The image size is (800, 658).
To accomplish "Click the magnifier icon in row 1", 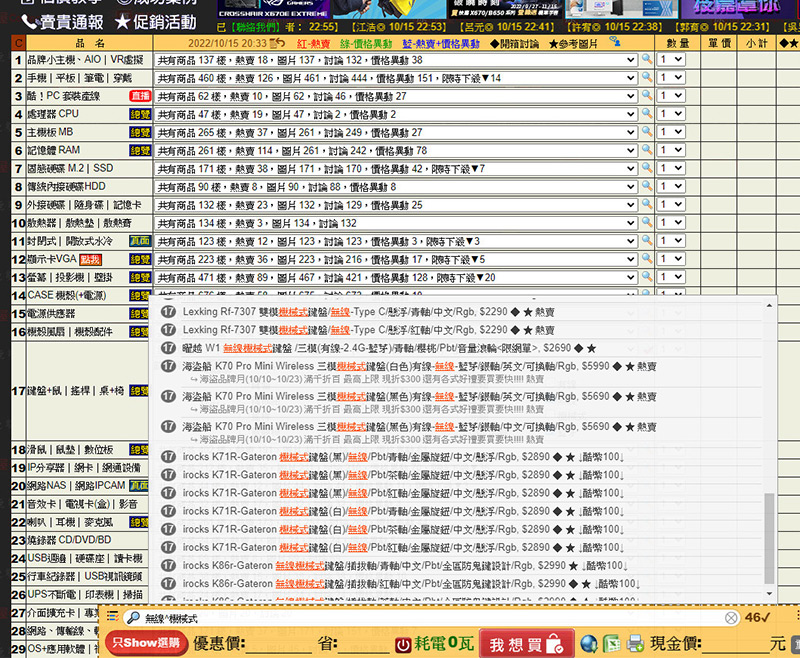I will coord(647,59).
